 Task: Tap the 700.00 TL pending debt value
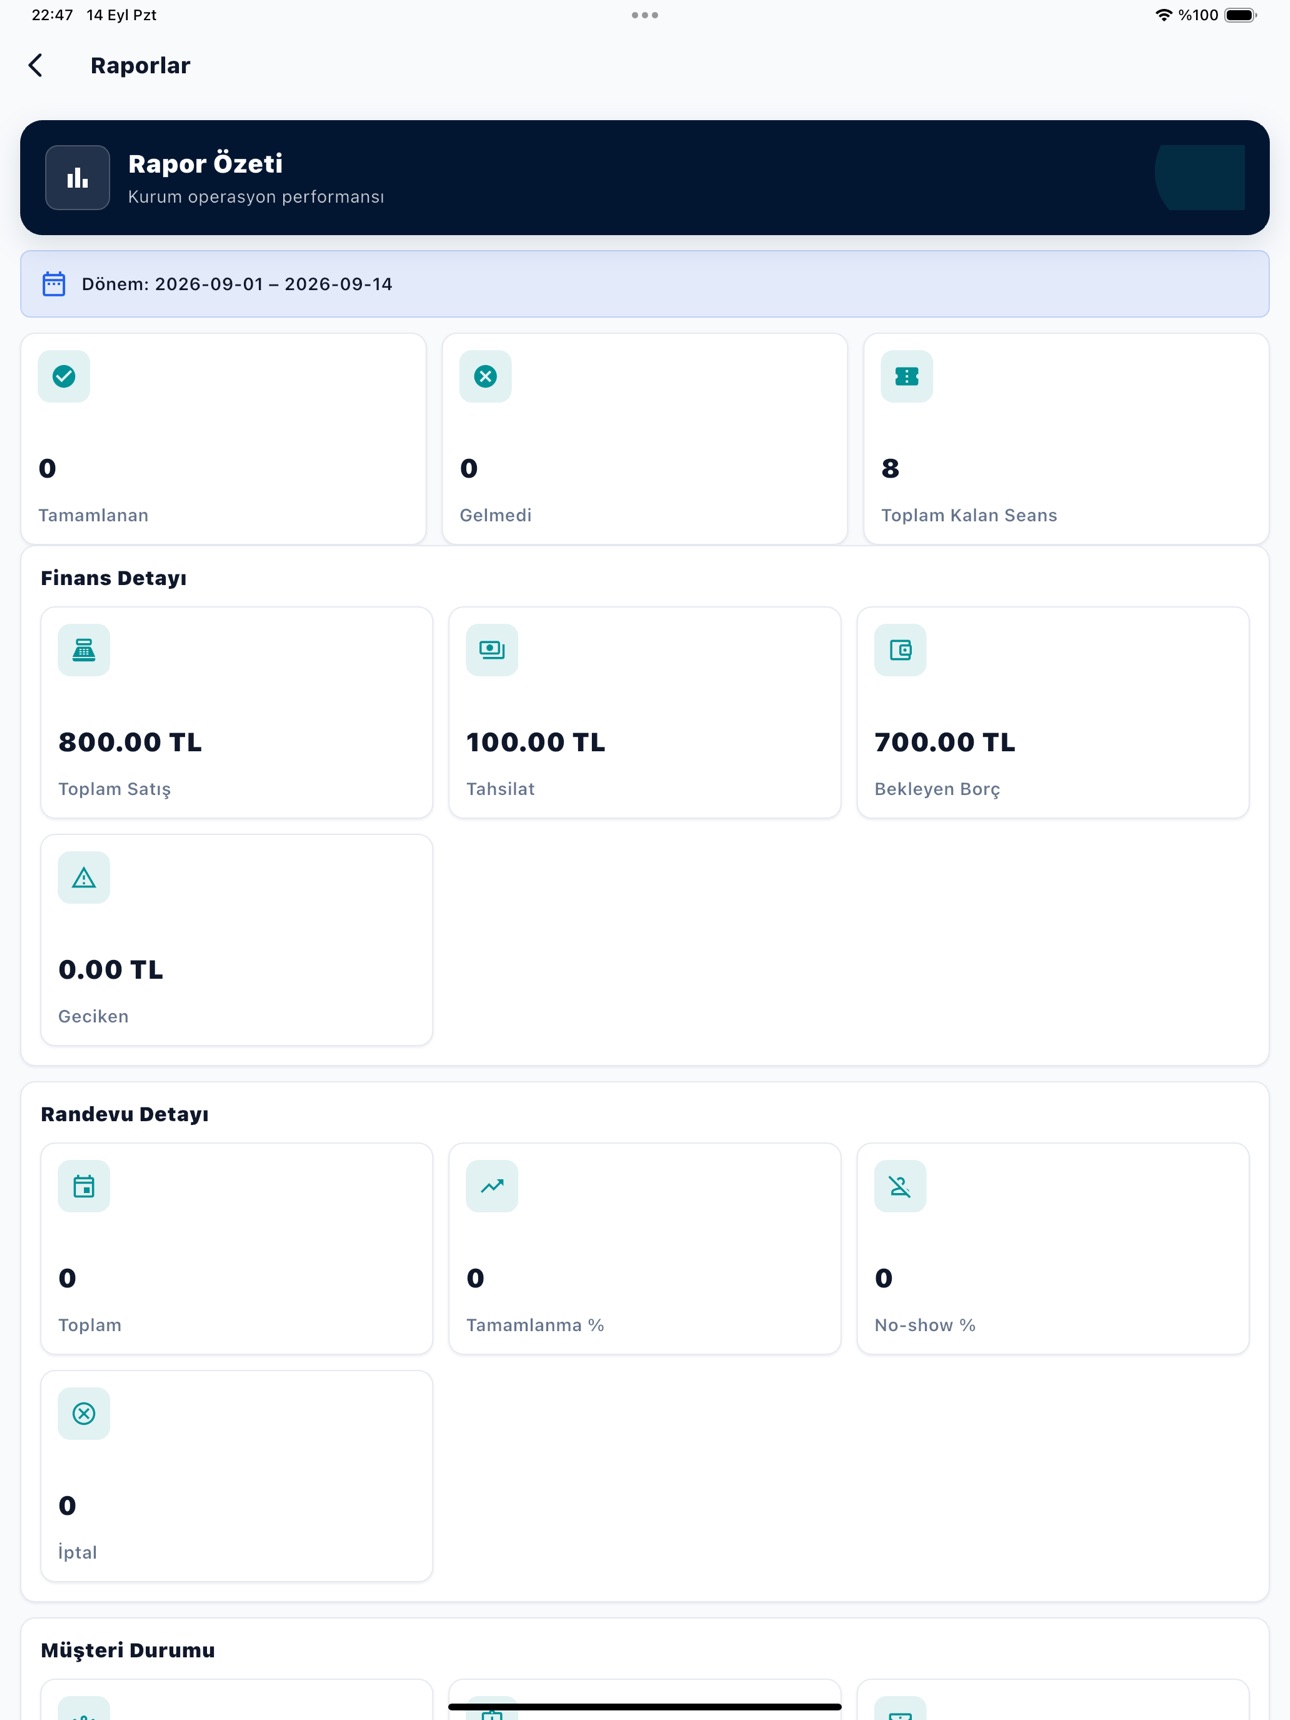coord(945,742)
